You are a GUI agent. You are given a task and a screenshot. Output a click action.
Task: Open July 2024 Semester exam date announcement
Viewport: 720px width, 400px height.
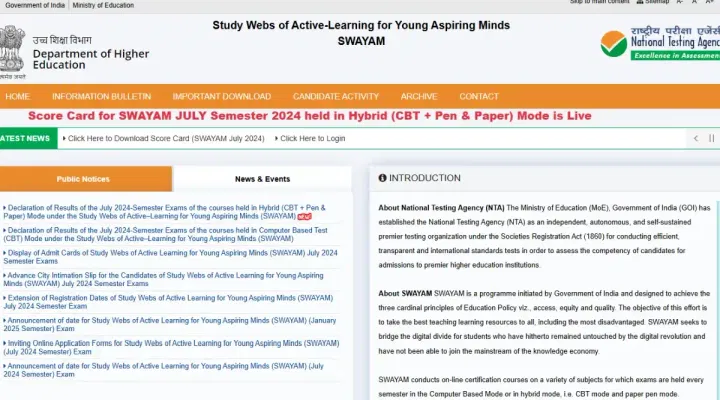[x=163, y=370]
